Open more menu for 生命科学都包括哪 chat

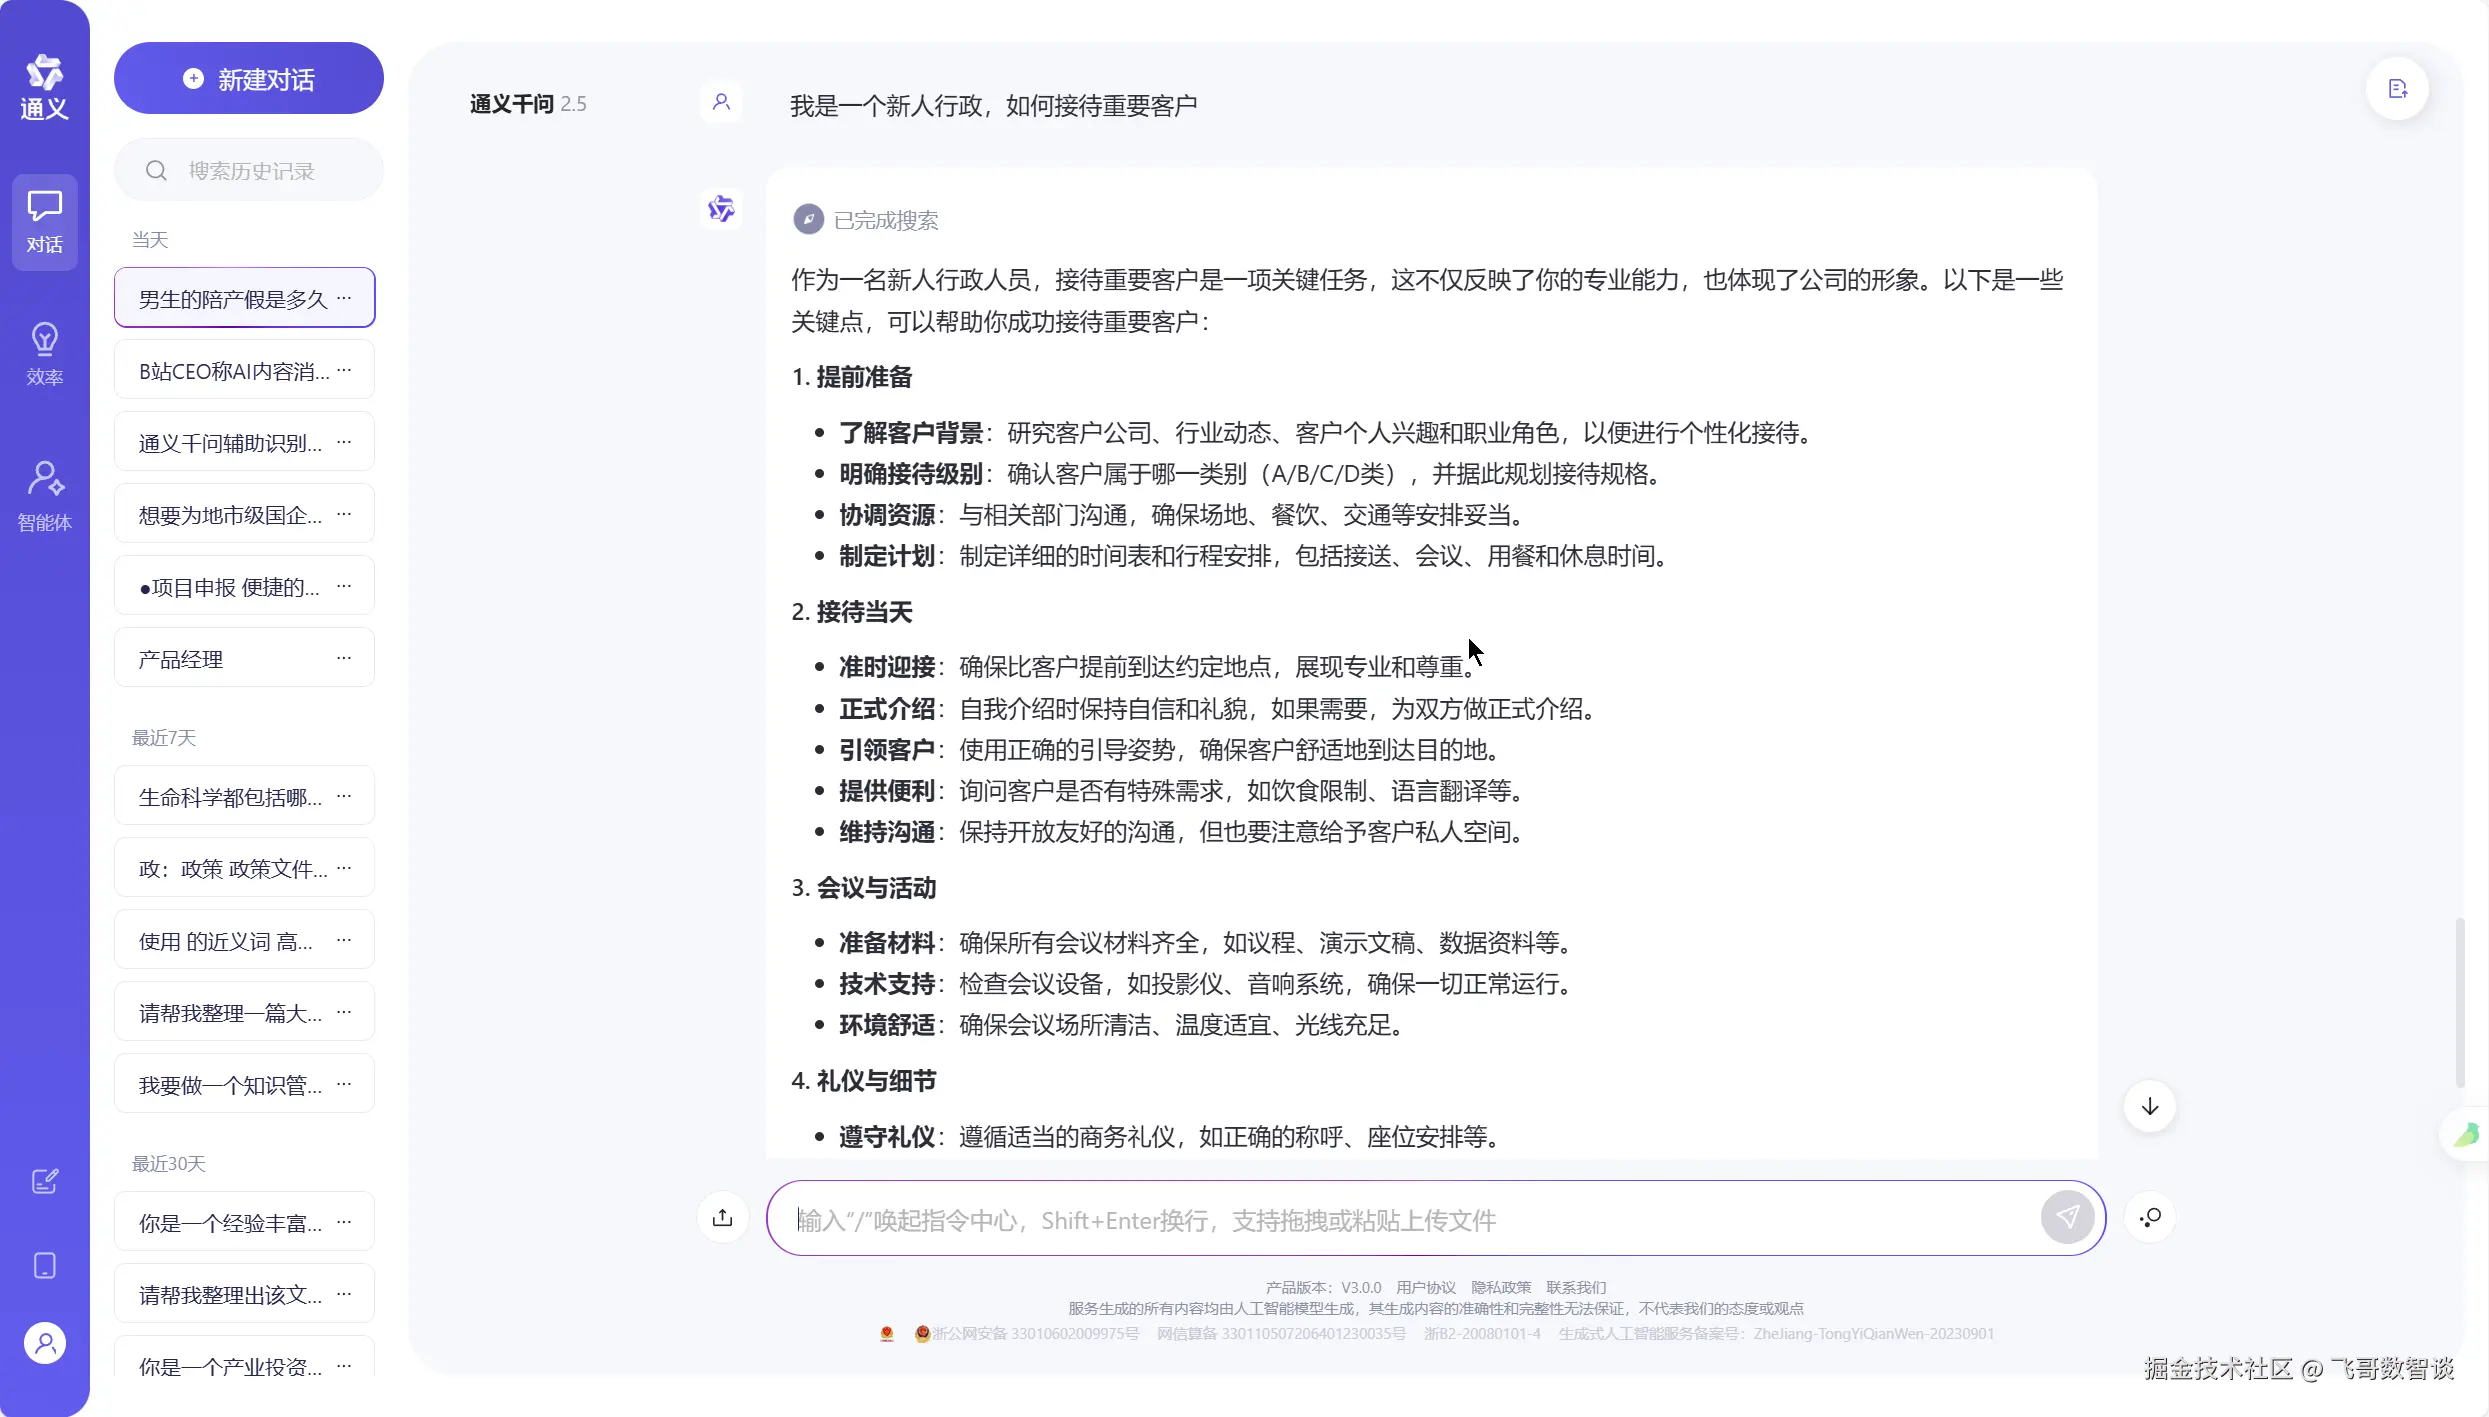coord(344,796)
